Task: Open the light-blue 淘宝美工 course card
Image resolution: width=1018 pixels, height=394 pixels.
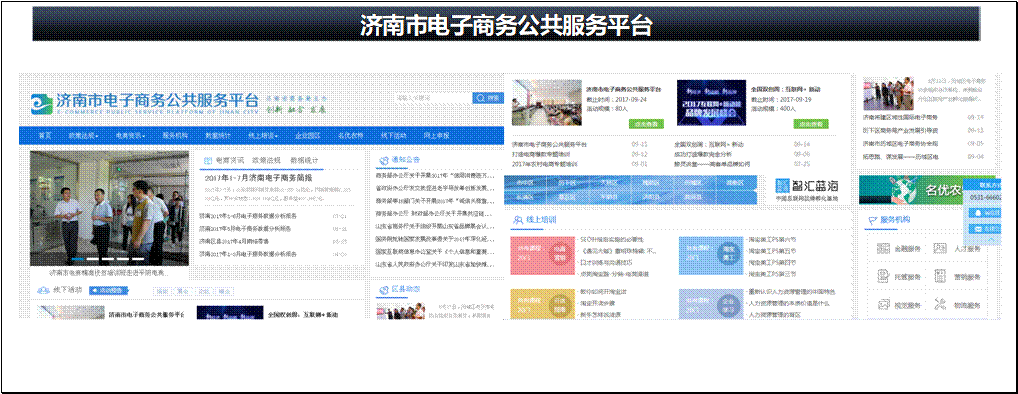Action: point(710,256)
